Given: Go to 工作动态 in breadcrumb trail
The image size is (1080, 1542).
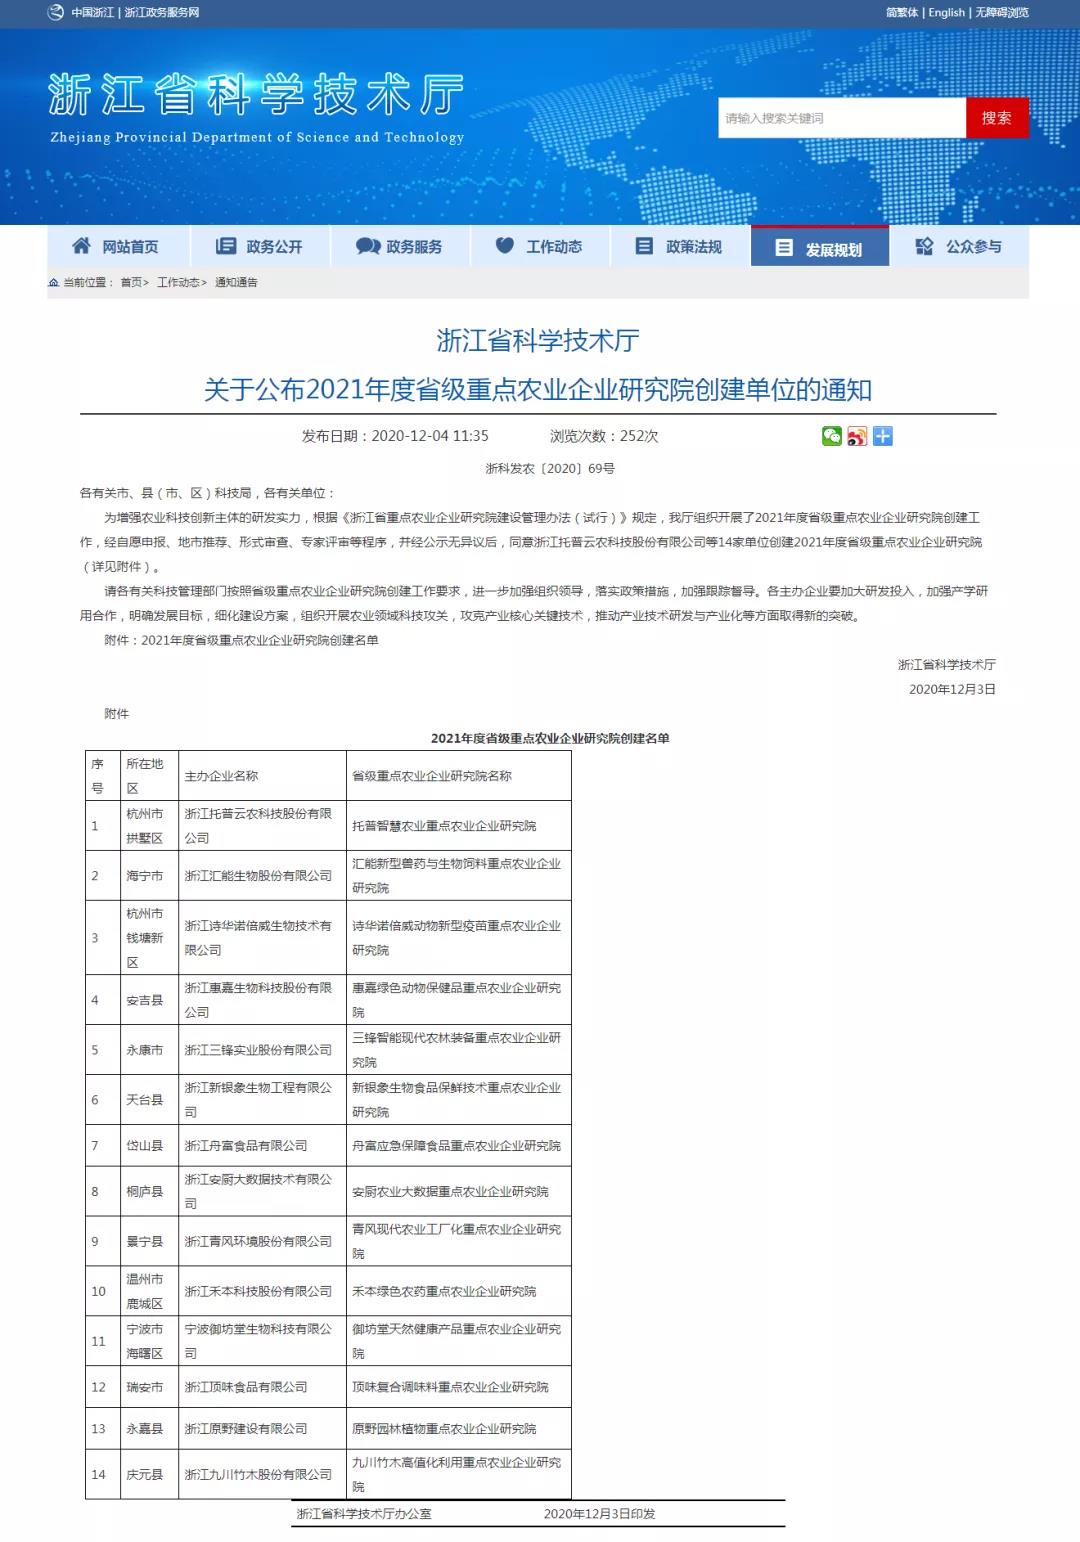Looking at the screenshot, I should [178, 283].
